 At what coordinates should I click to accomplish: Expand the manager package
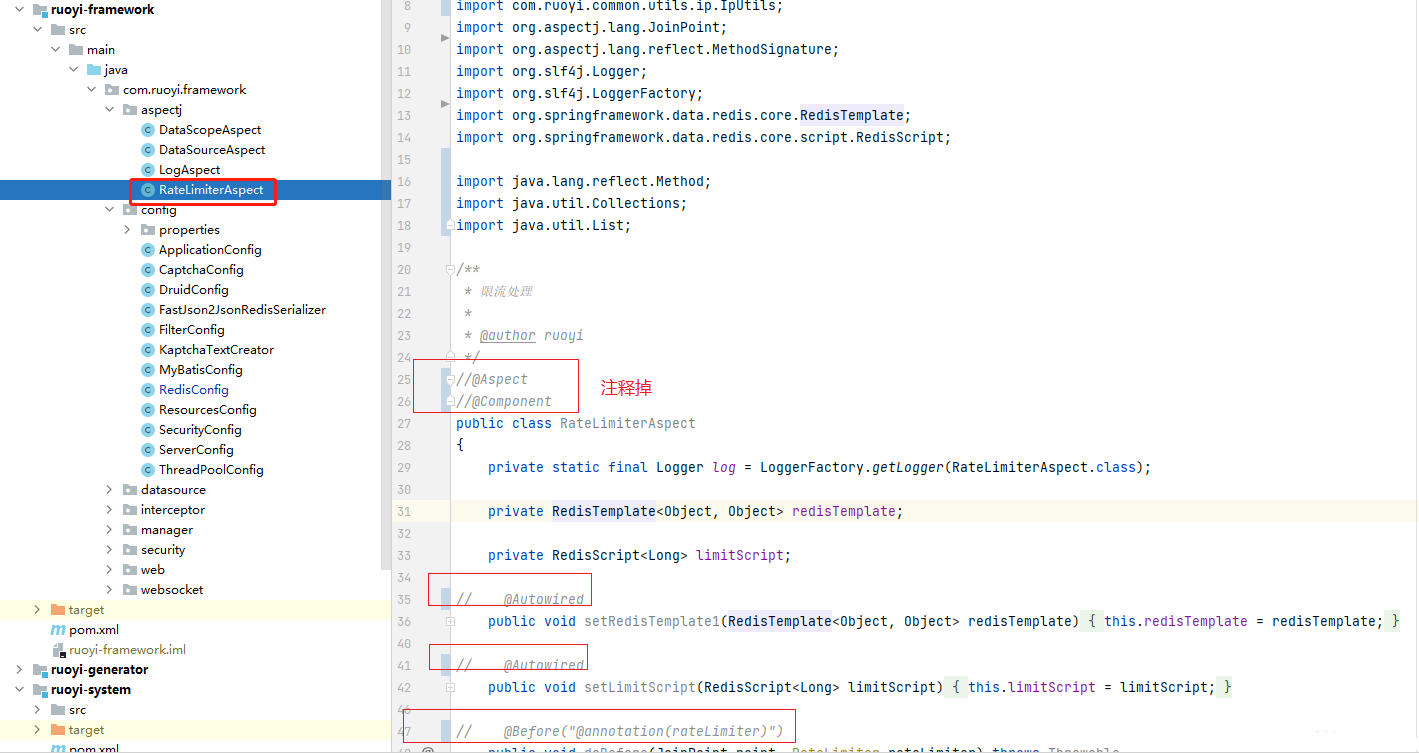click(109, 530)
